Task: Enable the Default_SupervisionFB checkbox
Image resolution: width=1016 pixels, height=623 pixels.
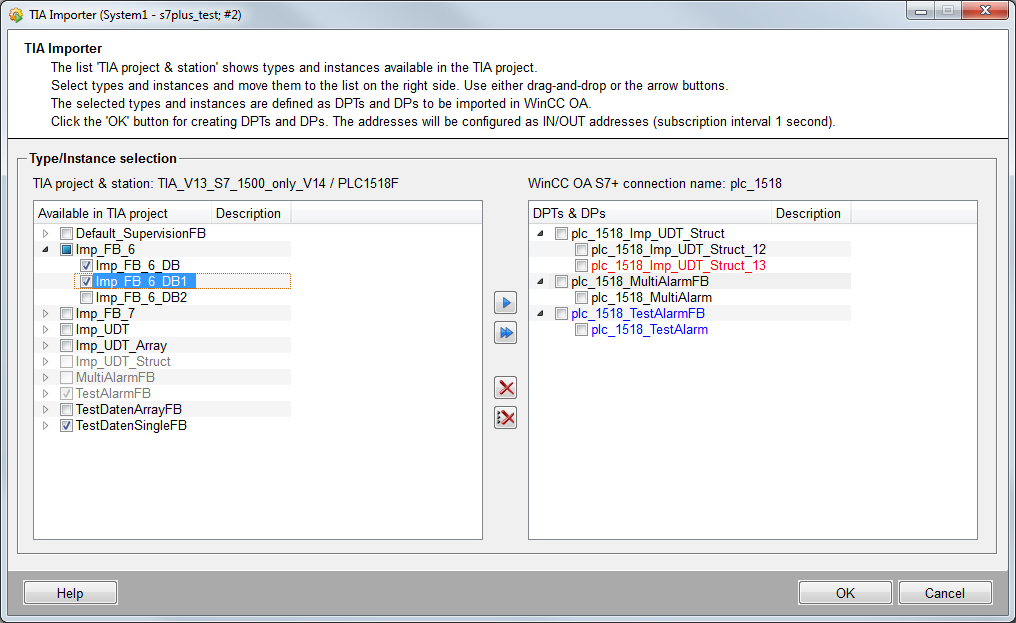Action: click(67, 234)
